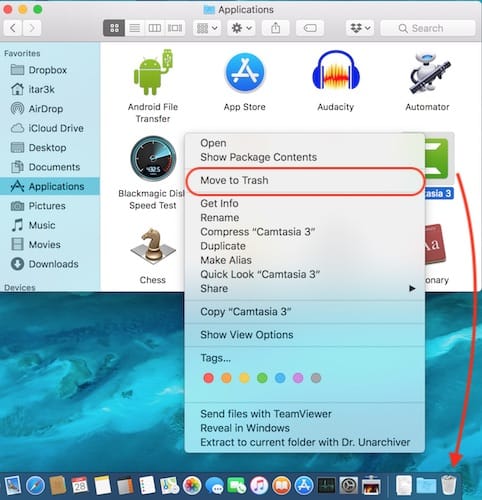Open the gear Action menu dropdown
Image resolution: width=482 pixels, height=500 pixels.
click(x=242, y=28)
